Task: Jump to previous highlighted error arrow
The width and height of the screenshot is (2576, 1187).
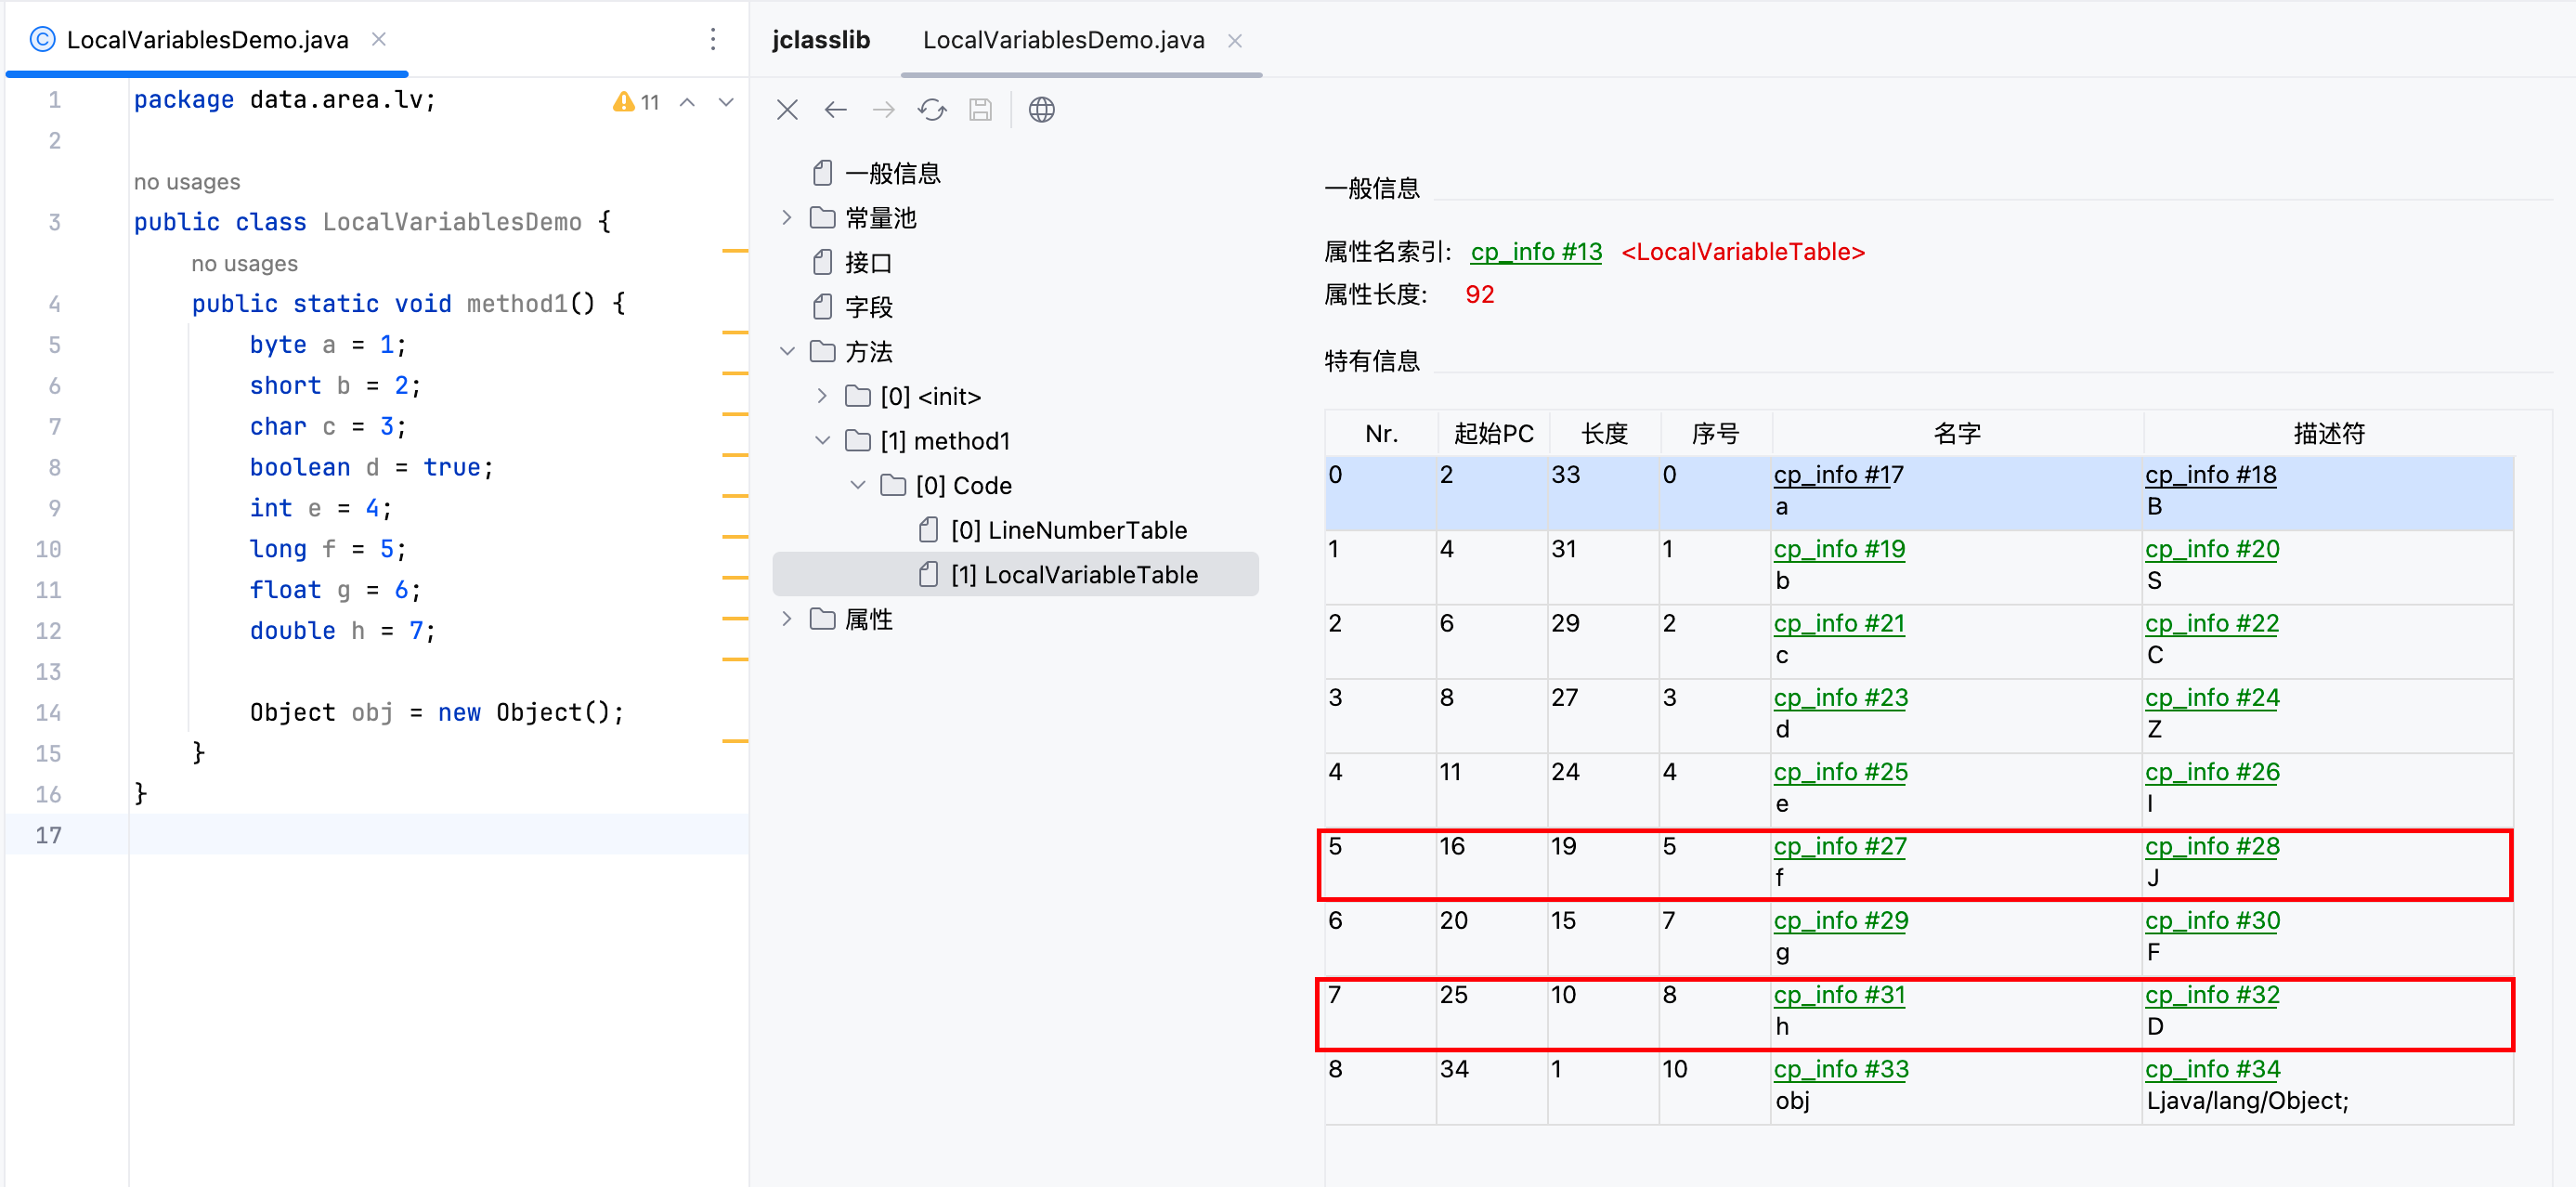Action: tap(687, 102)
